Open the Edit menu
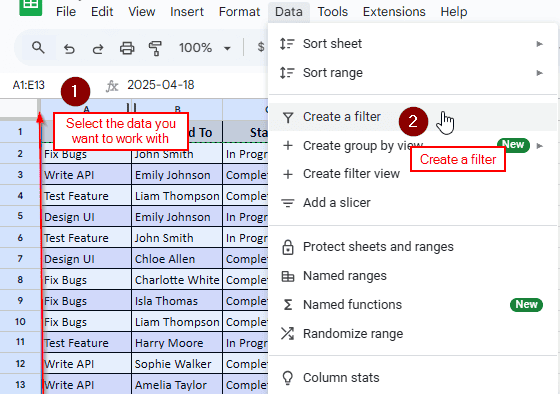This screenshot has width=560, height=394. pos(102,11)
